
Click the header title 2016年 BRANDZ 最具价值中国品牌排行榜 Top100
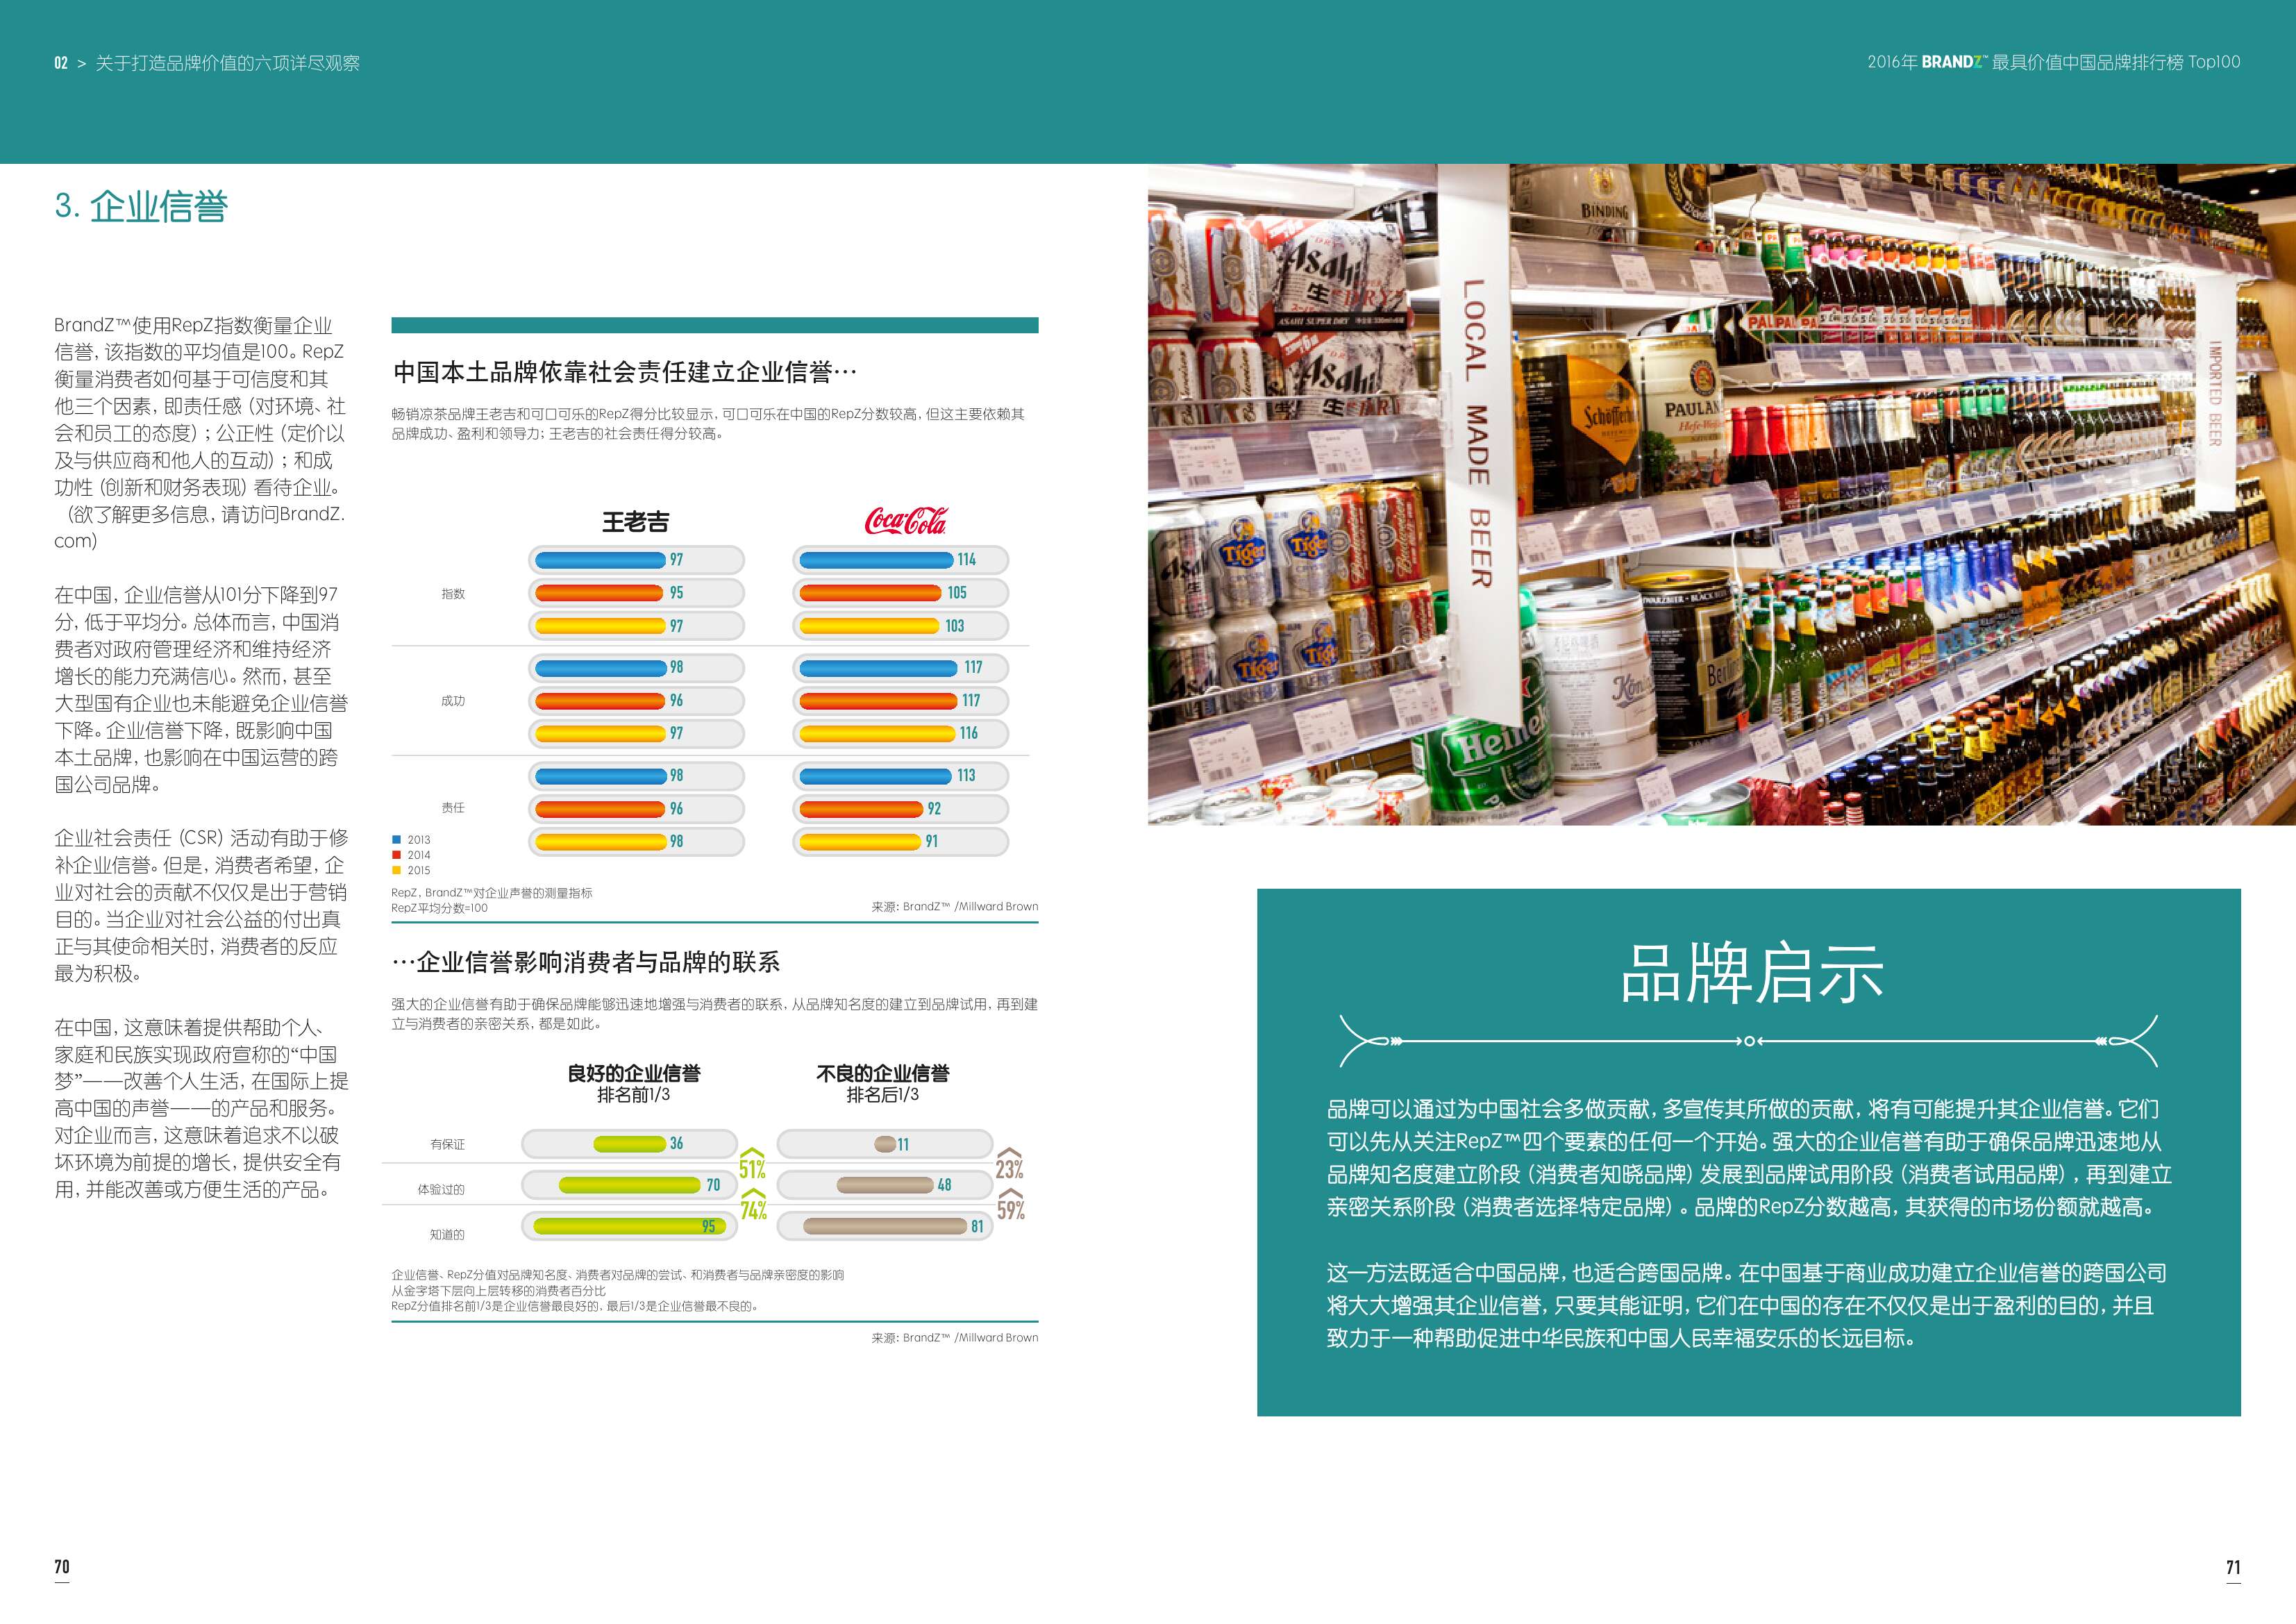coord(2054,62)
